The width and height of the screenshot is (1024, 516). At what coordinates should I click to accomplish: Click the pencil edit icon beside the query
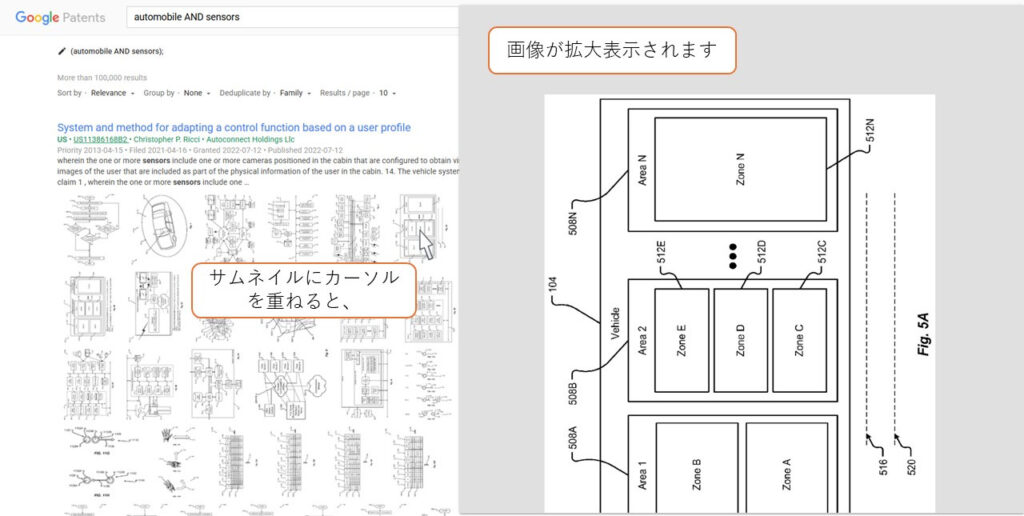tap(62, 51)
